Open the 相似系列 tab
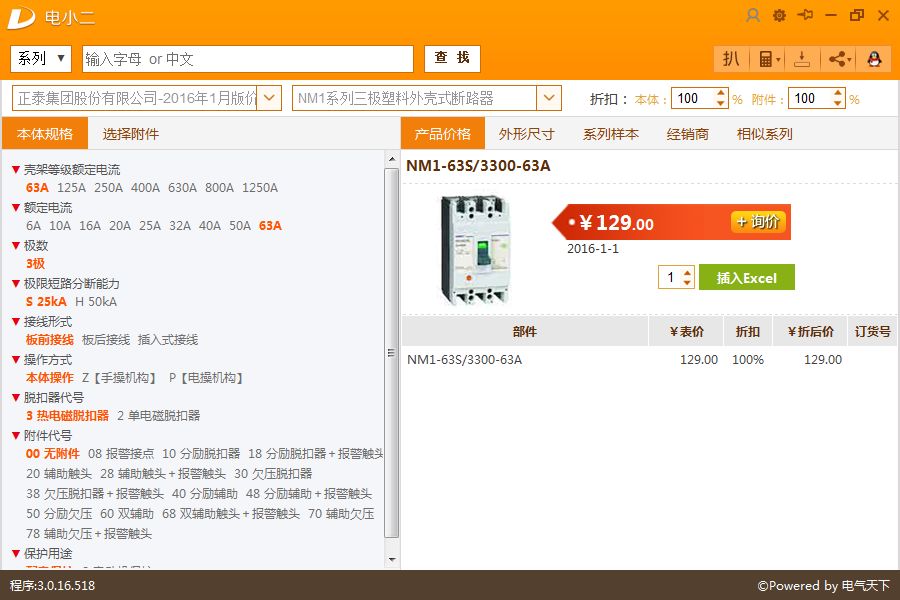Image resolution: width=900 pixels, height=600 pixels. coord(765,134)
